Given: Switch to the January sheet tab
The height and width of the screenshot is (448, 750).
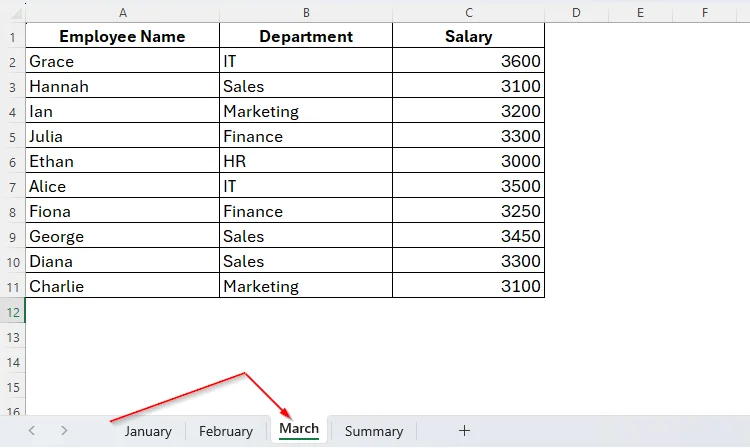Looking at the screenshot, I should (148, 431).
